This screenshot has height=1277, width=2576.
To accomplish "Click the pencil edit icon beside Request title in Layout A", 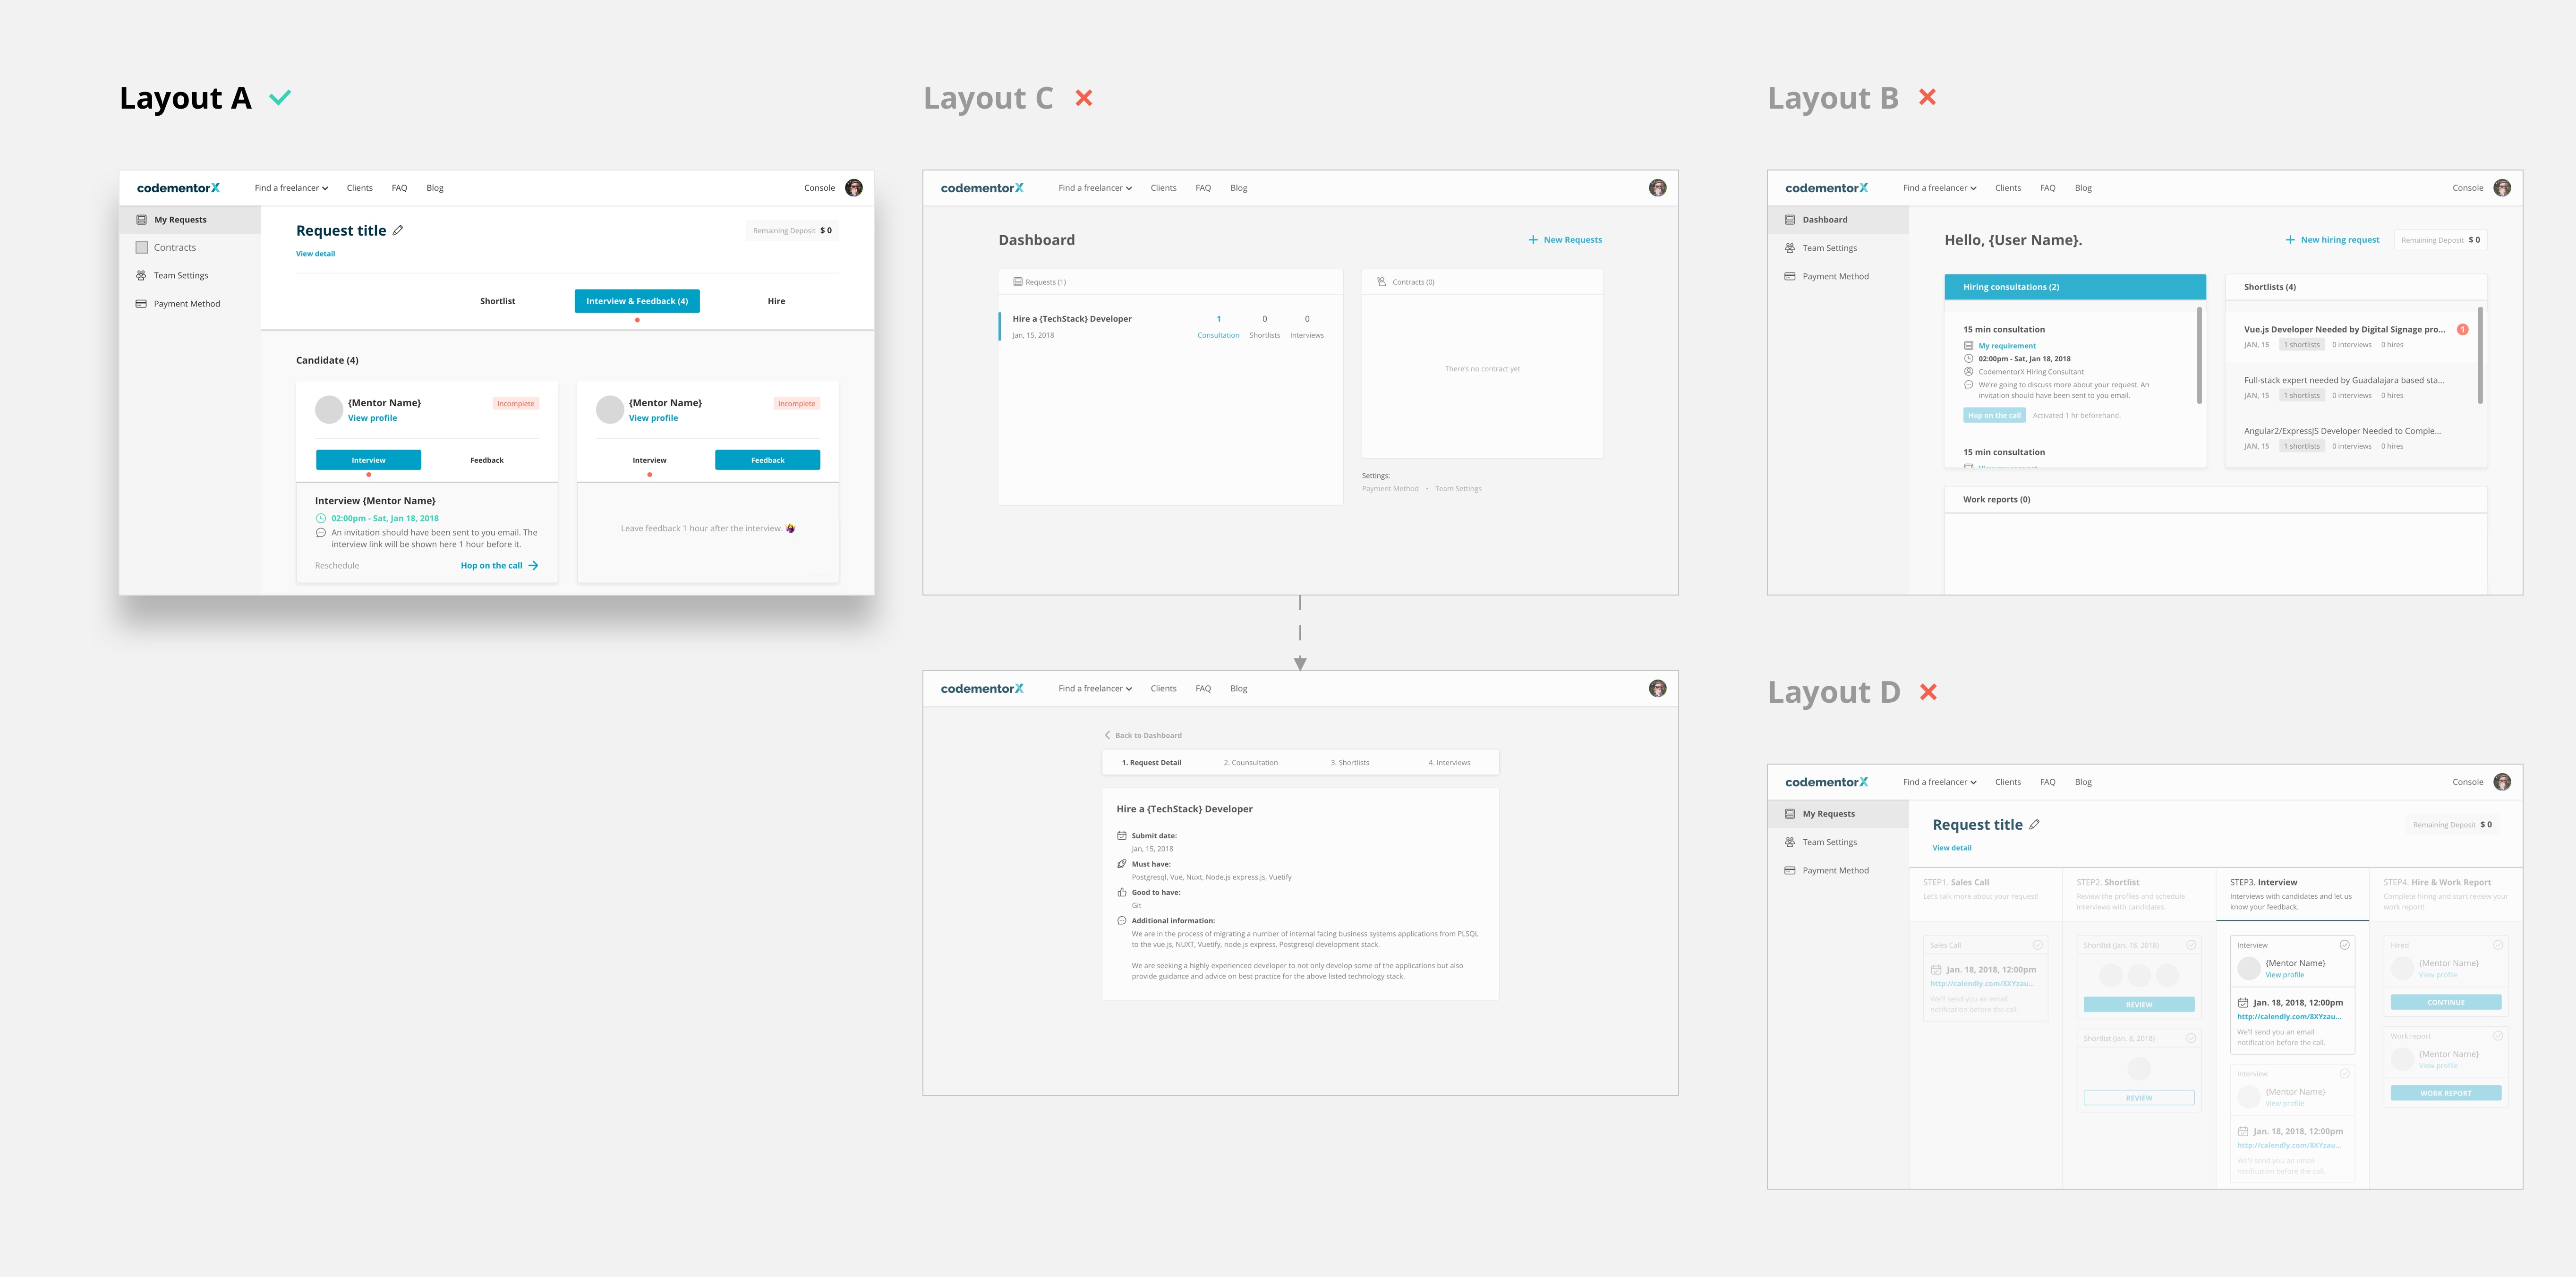I will tap(398, 230).
